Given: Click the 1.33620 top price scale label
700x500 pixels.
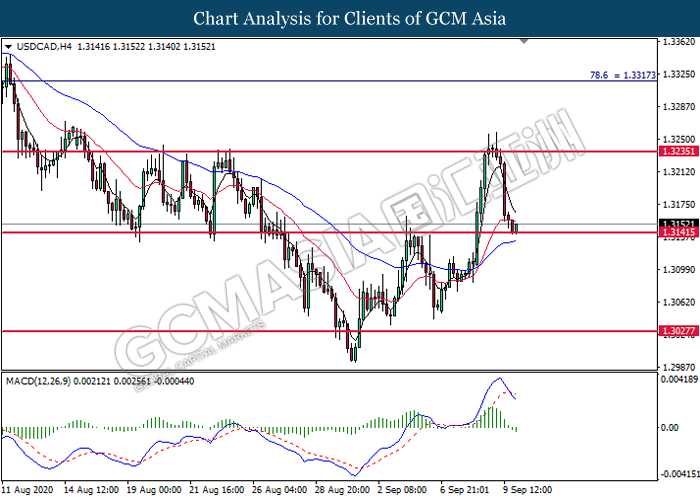Looking at the screenshot, I should pos(679,42).
